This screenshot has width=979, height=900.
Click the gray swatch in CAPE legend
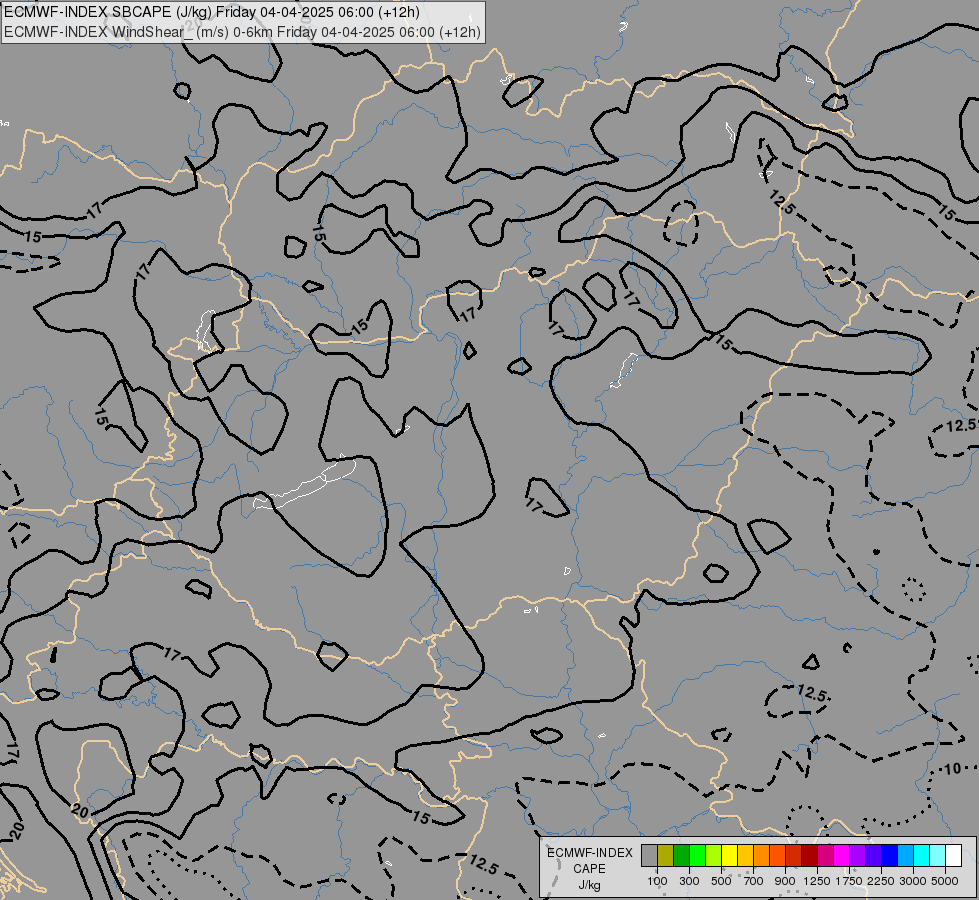(649, 856)
